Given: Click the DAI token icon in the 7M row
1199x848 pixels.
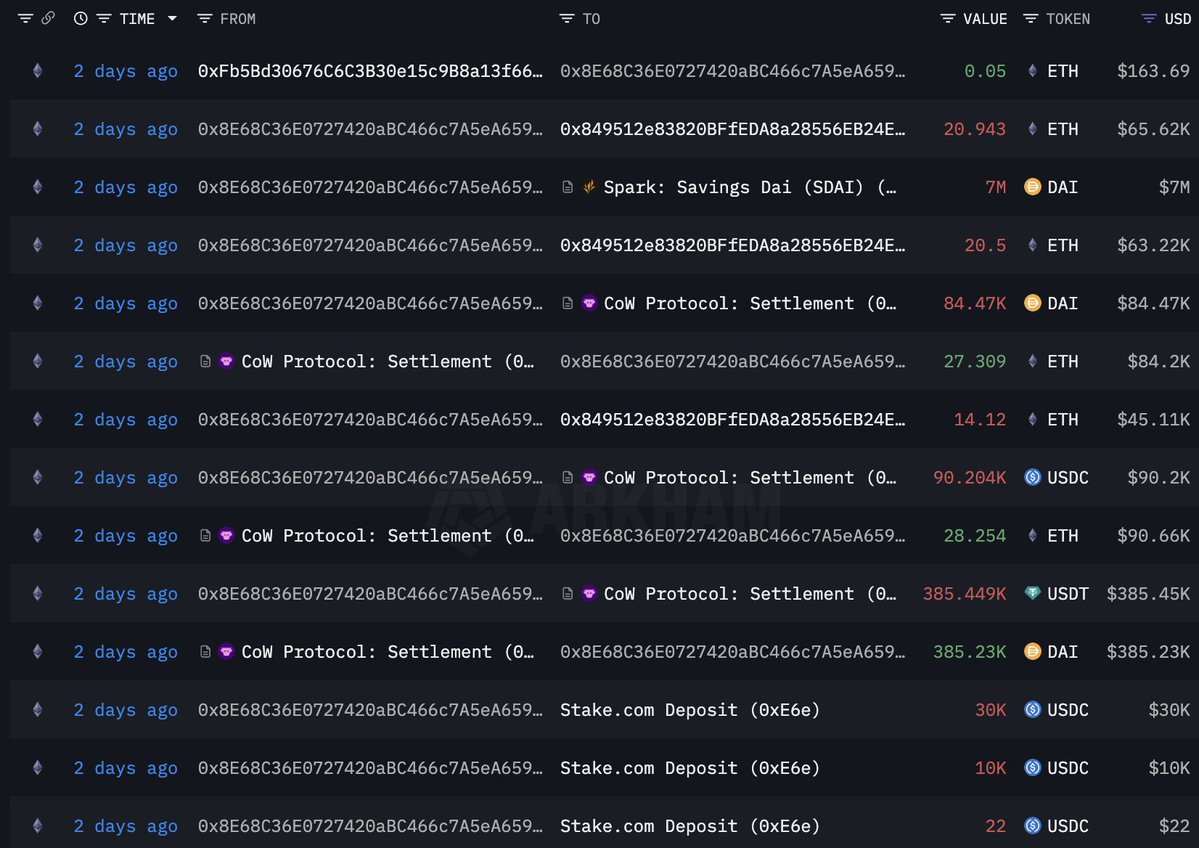Looking at the screenshot, I should click(1033, 187).
